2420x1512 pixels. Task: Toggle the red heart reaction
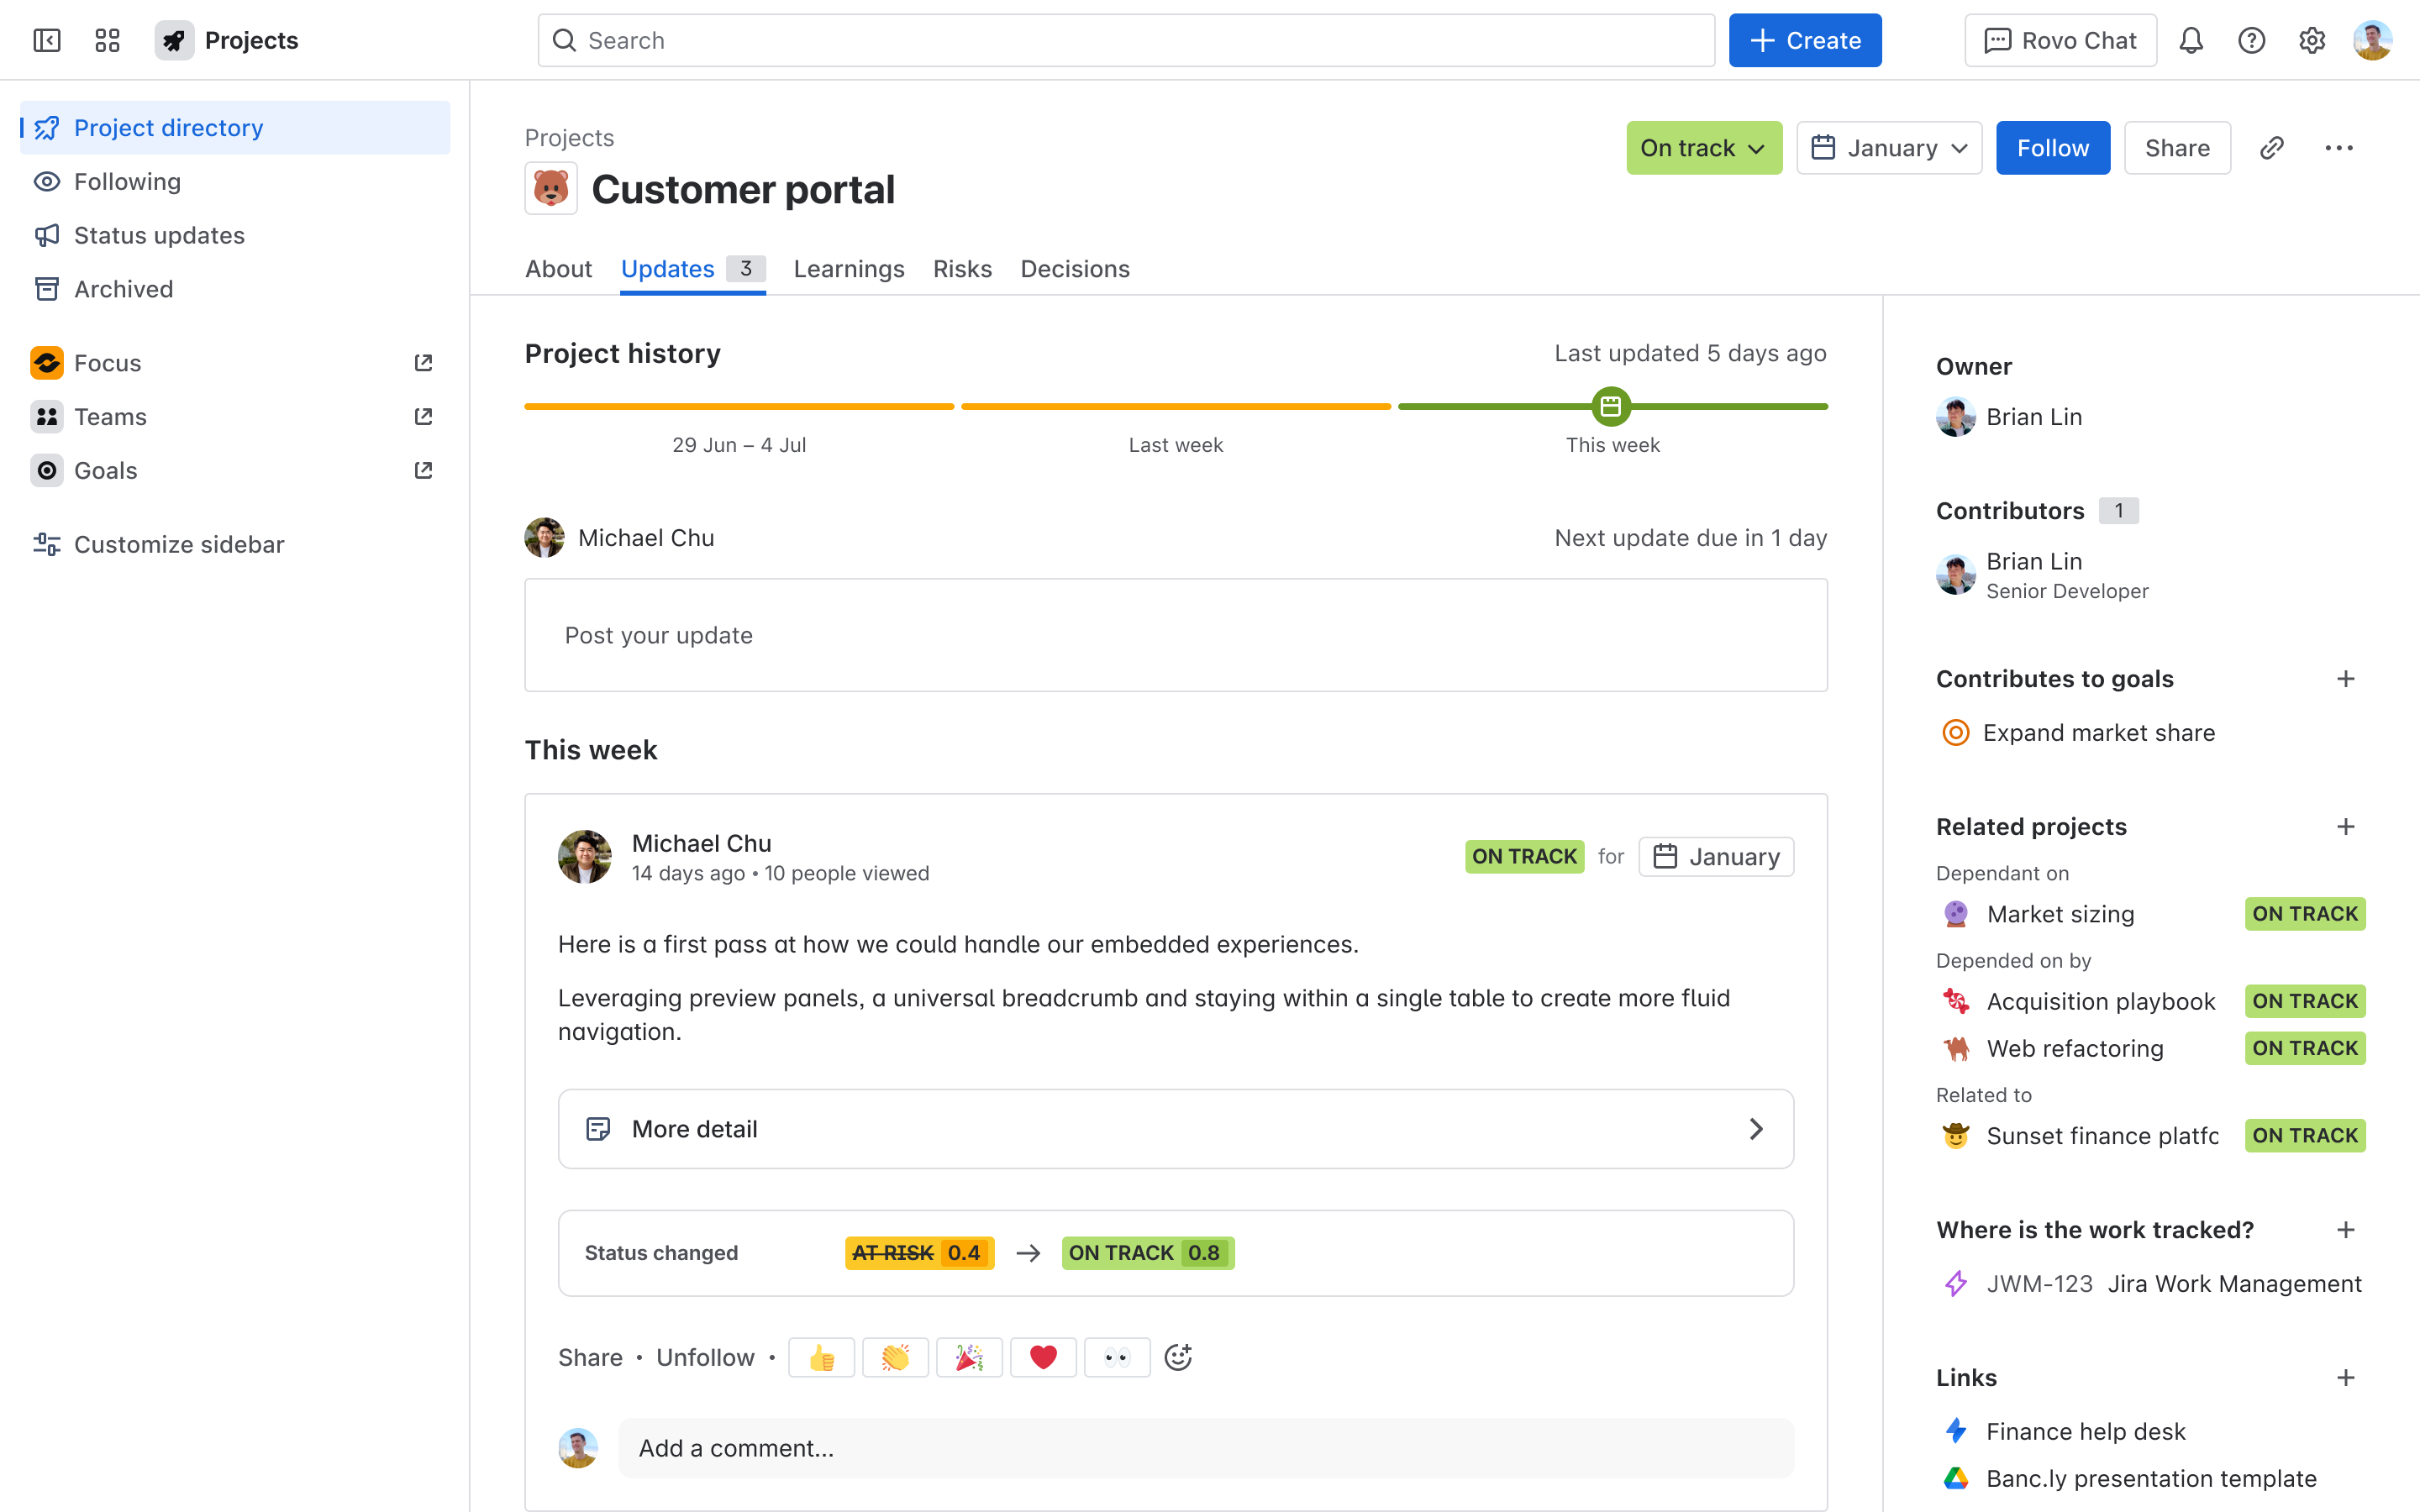pyautogui.click(x=1043, y=1357)
